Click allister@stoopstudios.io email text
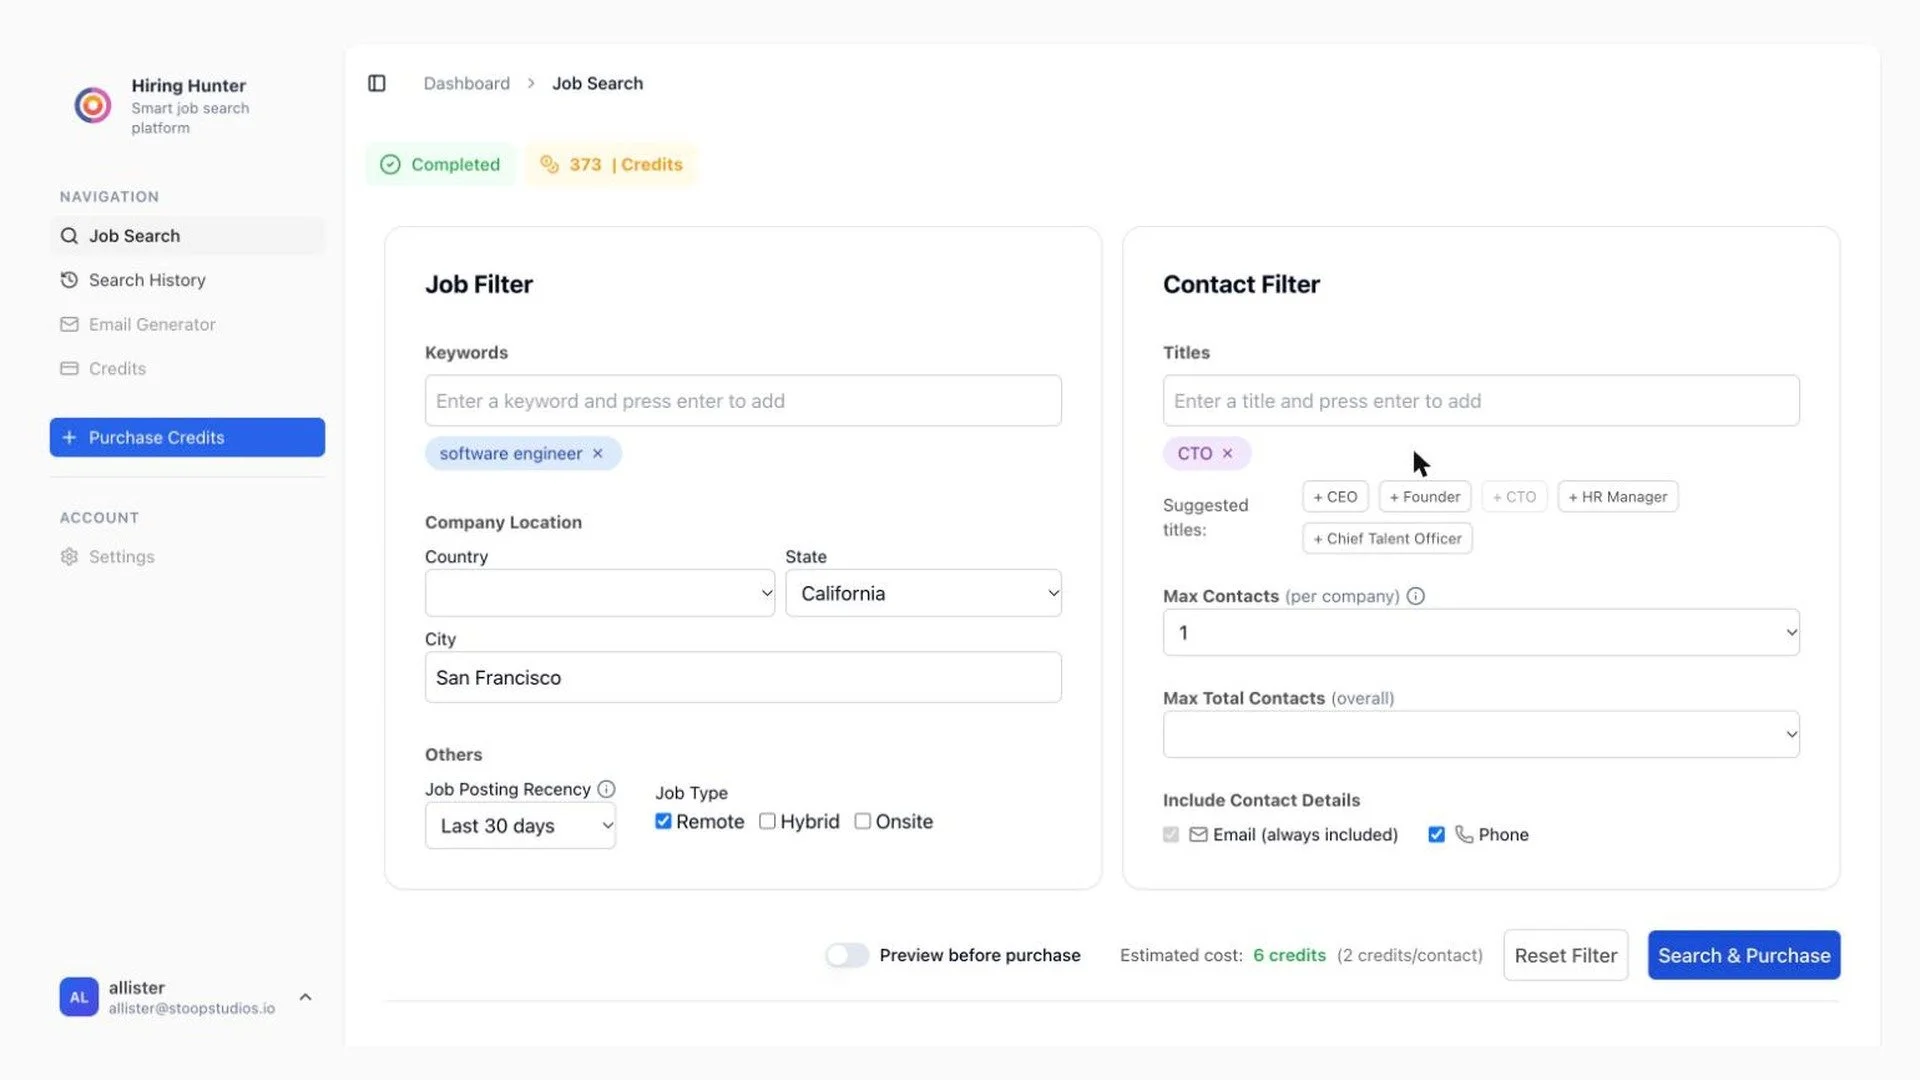Image resolution: width=1920 pixels, height=1080 pixels. [192, 1008]
